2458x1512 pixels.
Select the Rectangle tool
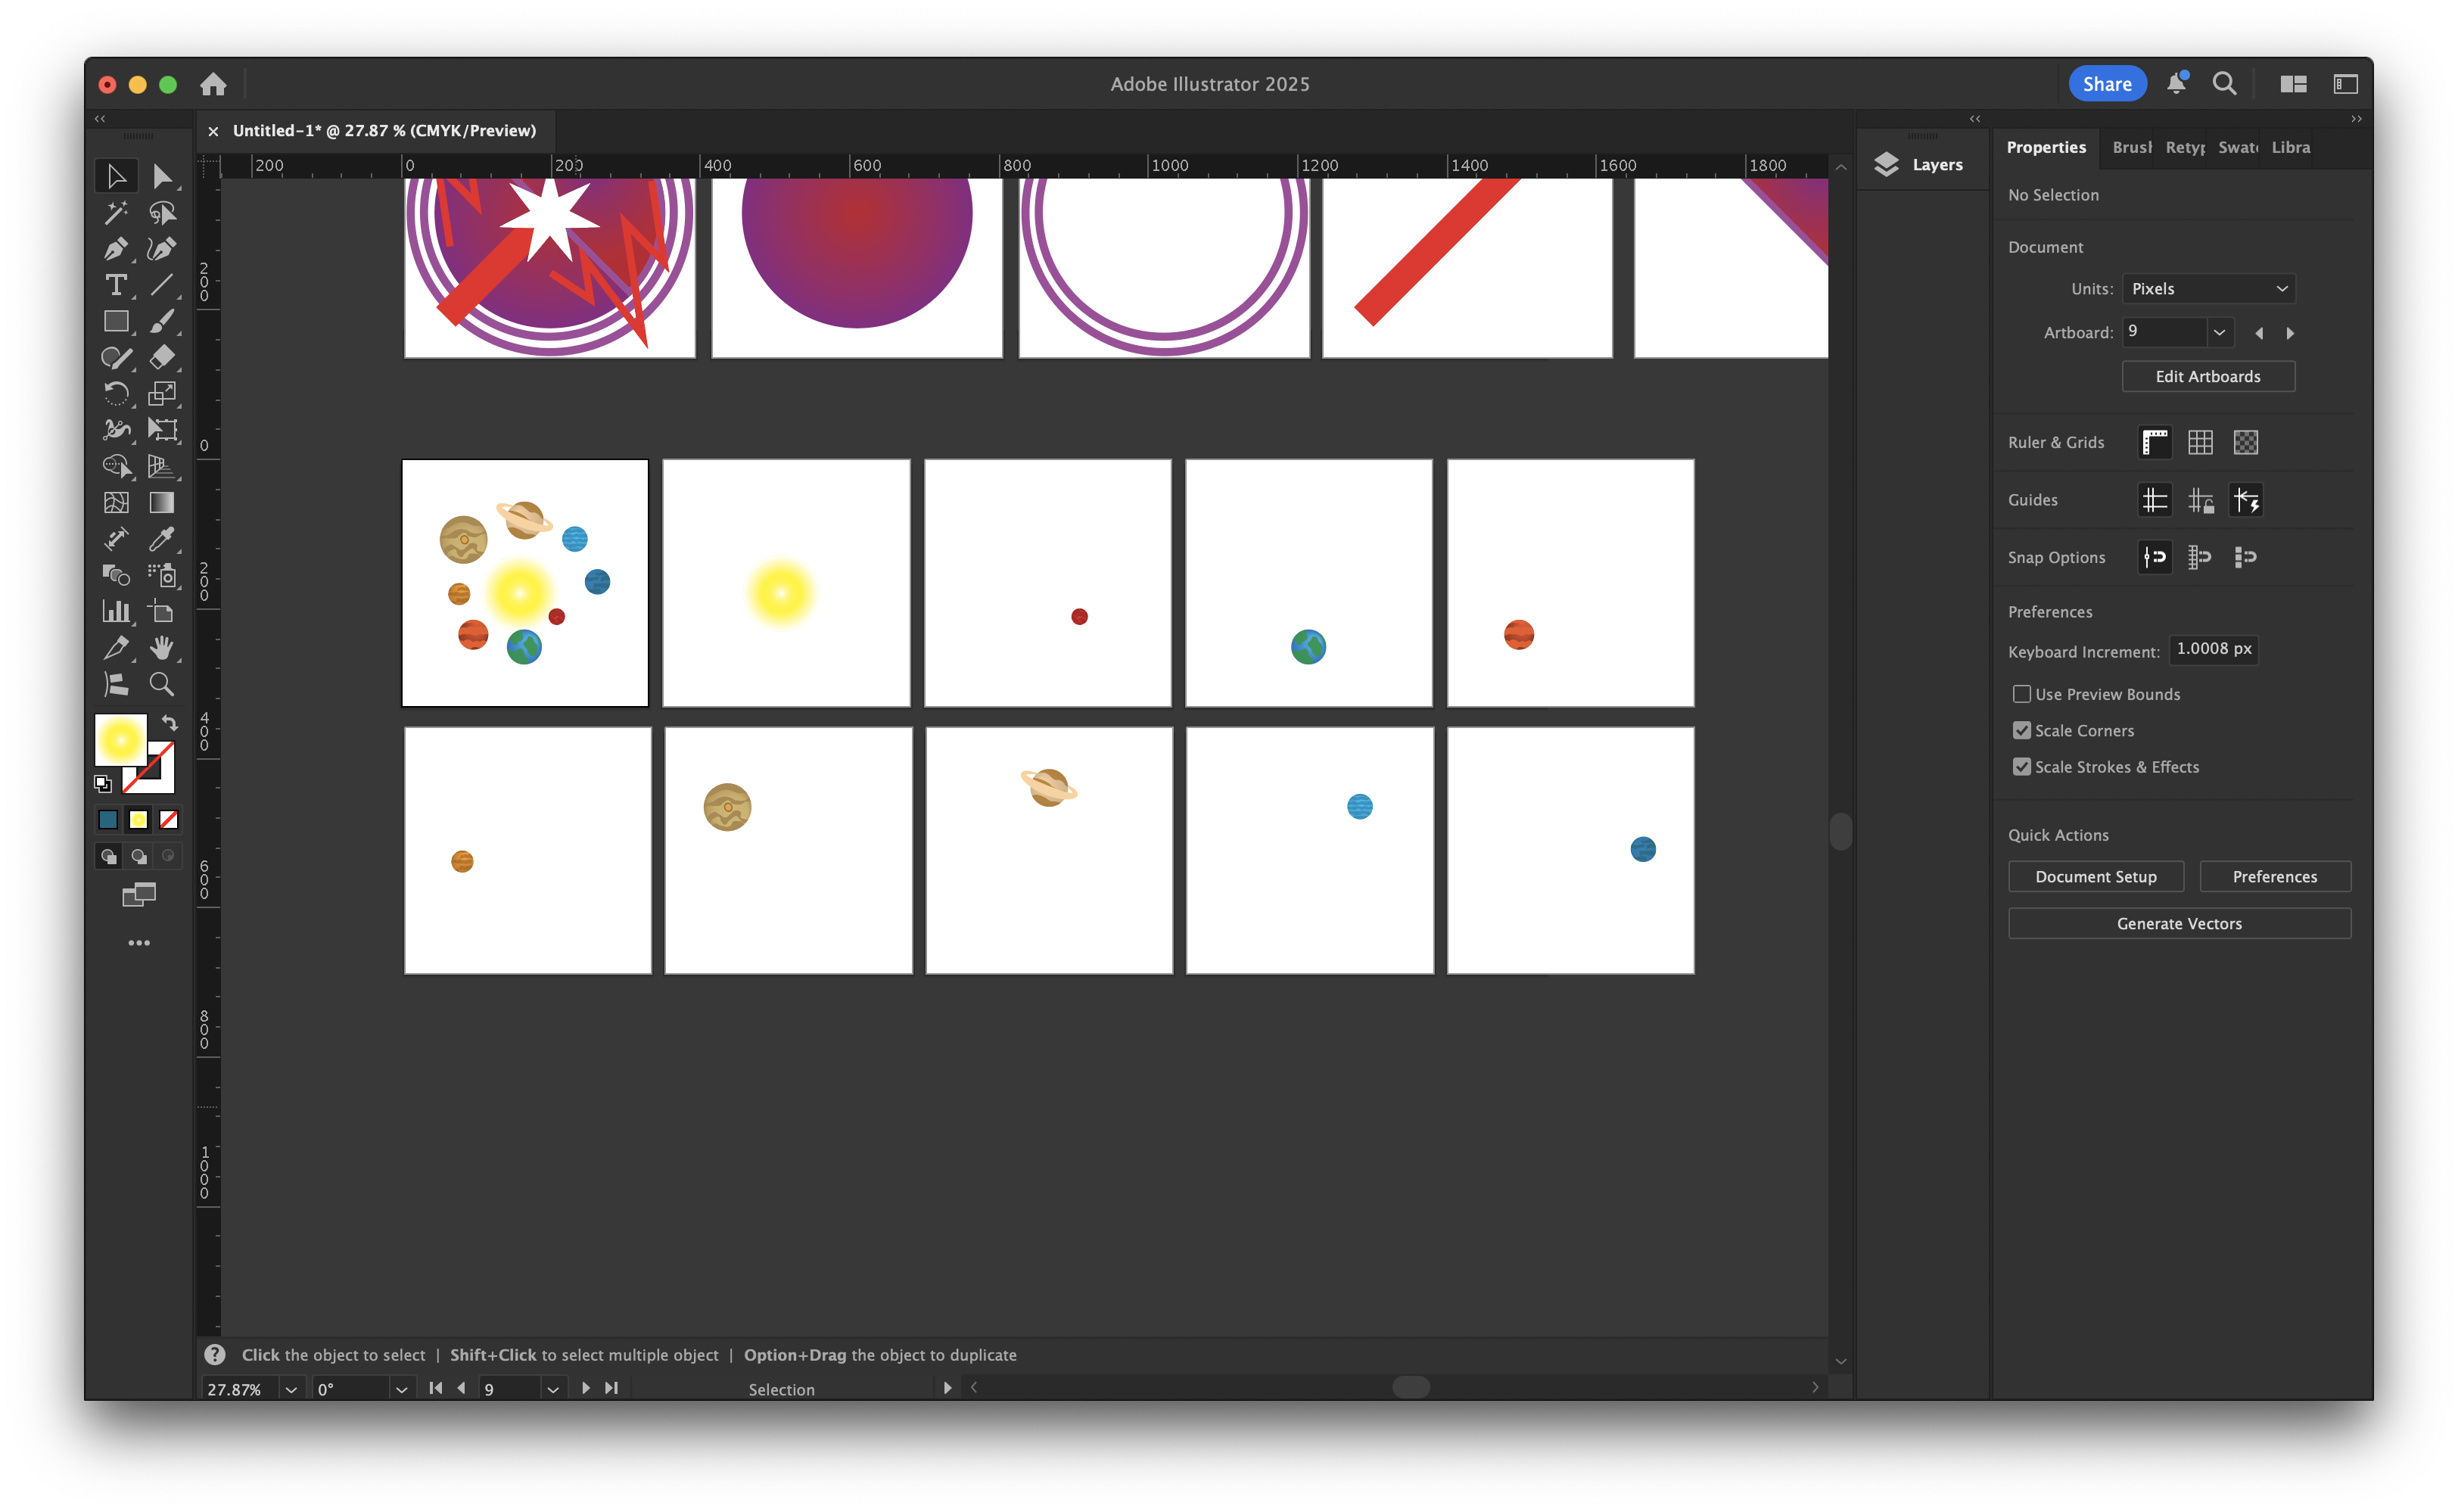[x=117, y=320]
